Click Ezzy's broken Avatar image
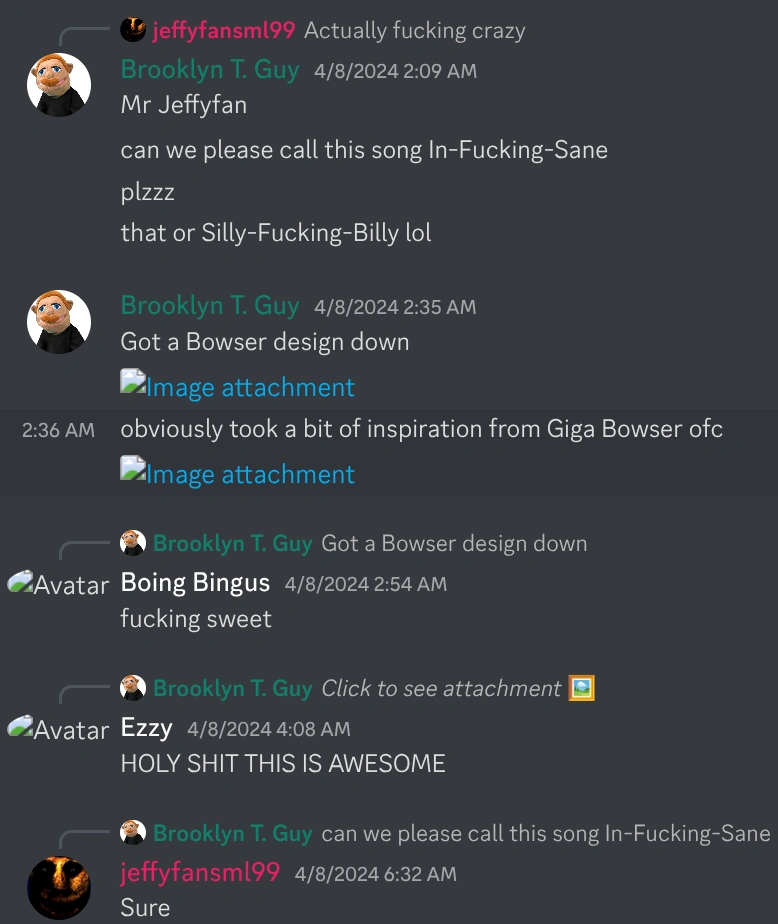Viewport: 778px width, 924px height. 58,729
